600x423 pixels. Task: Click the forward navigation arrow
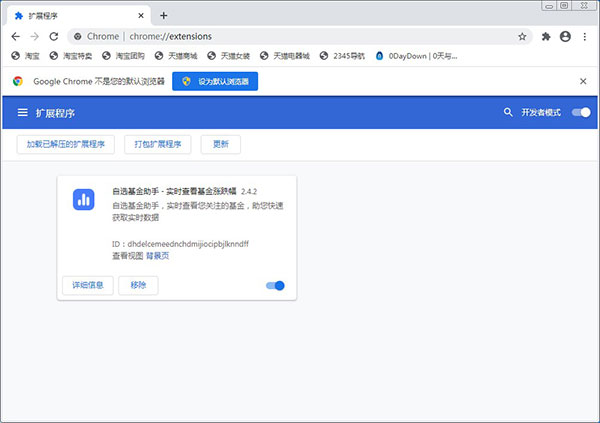click(x=34, y=36)
